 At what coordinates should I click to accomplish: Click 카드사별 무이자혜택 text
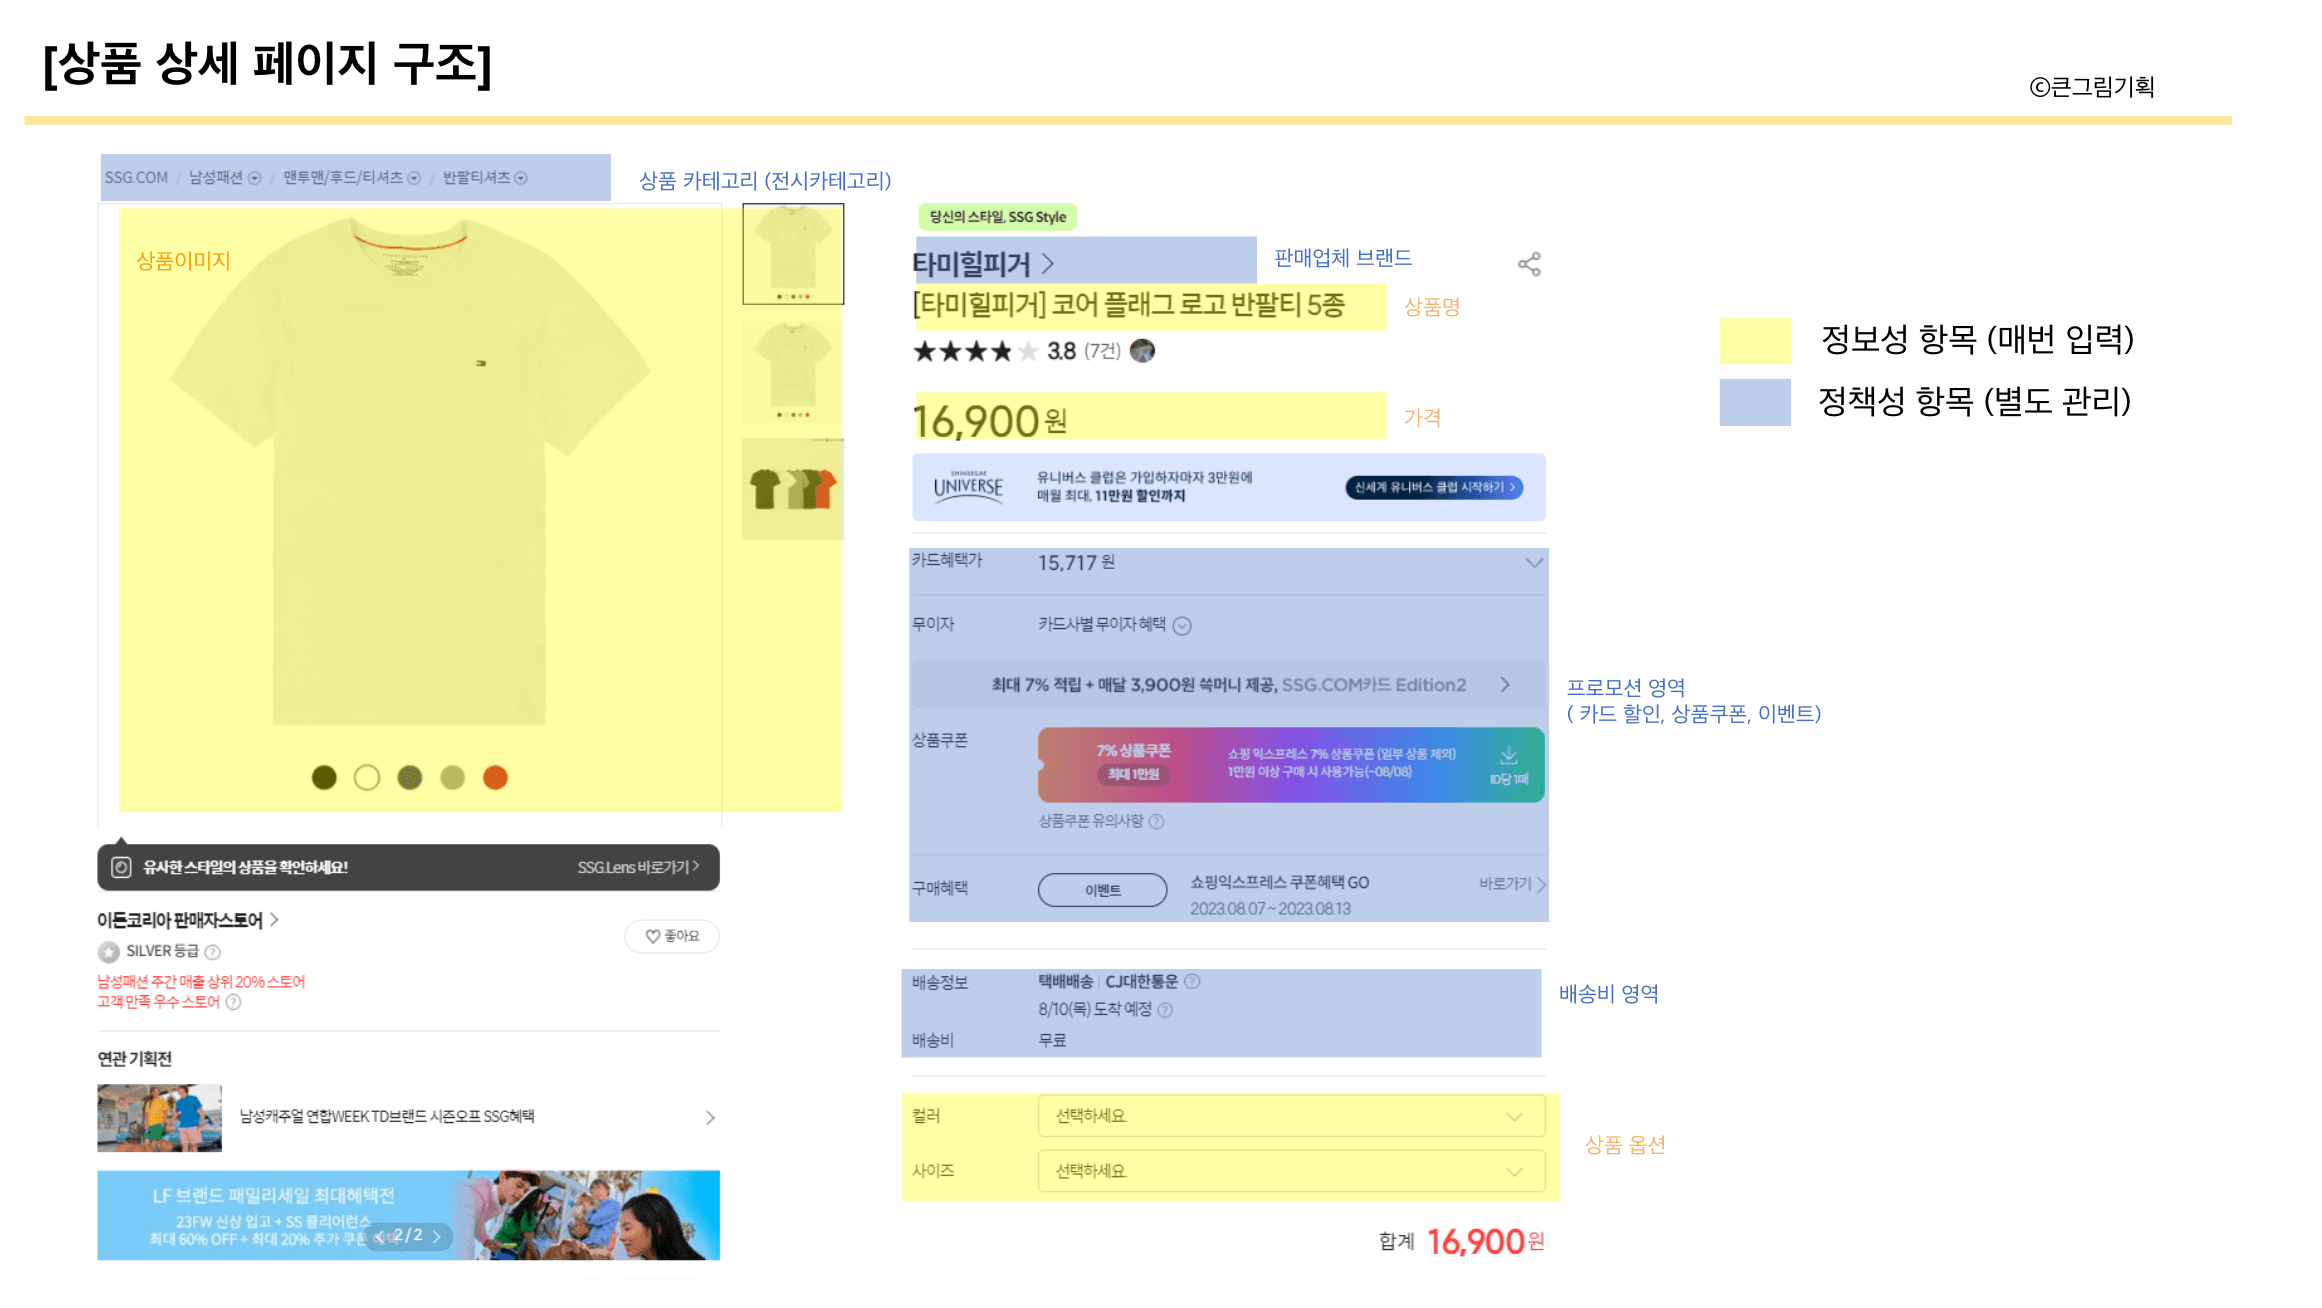tap(1102, 624)
